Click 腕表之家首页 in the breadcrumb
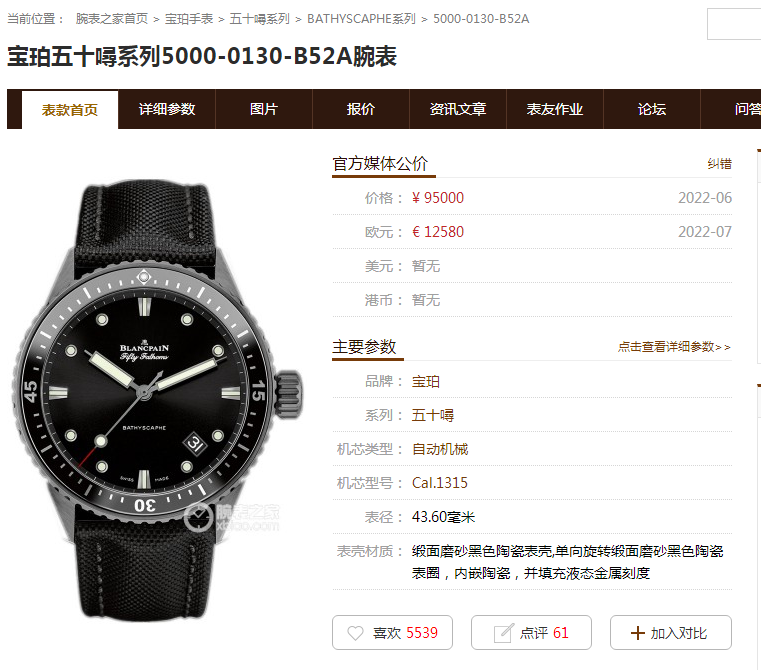 pos(112,19)
